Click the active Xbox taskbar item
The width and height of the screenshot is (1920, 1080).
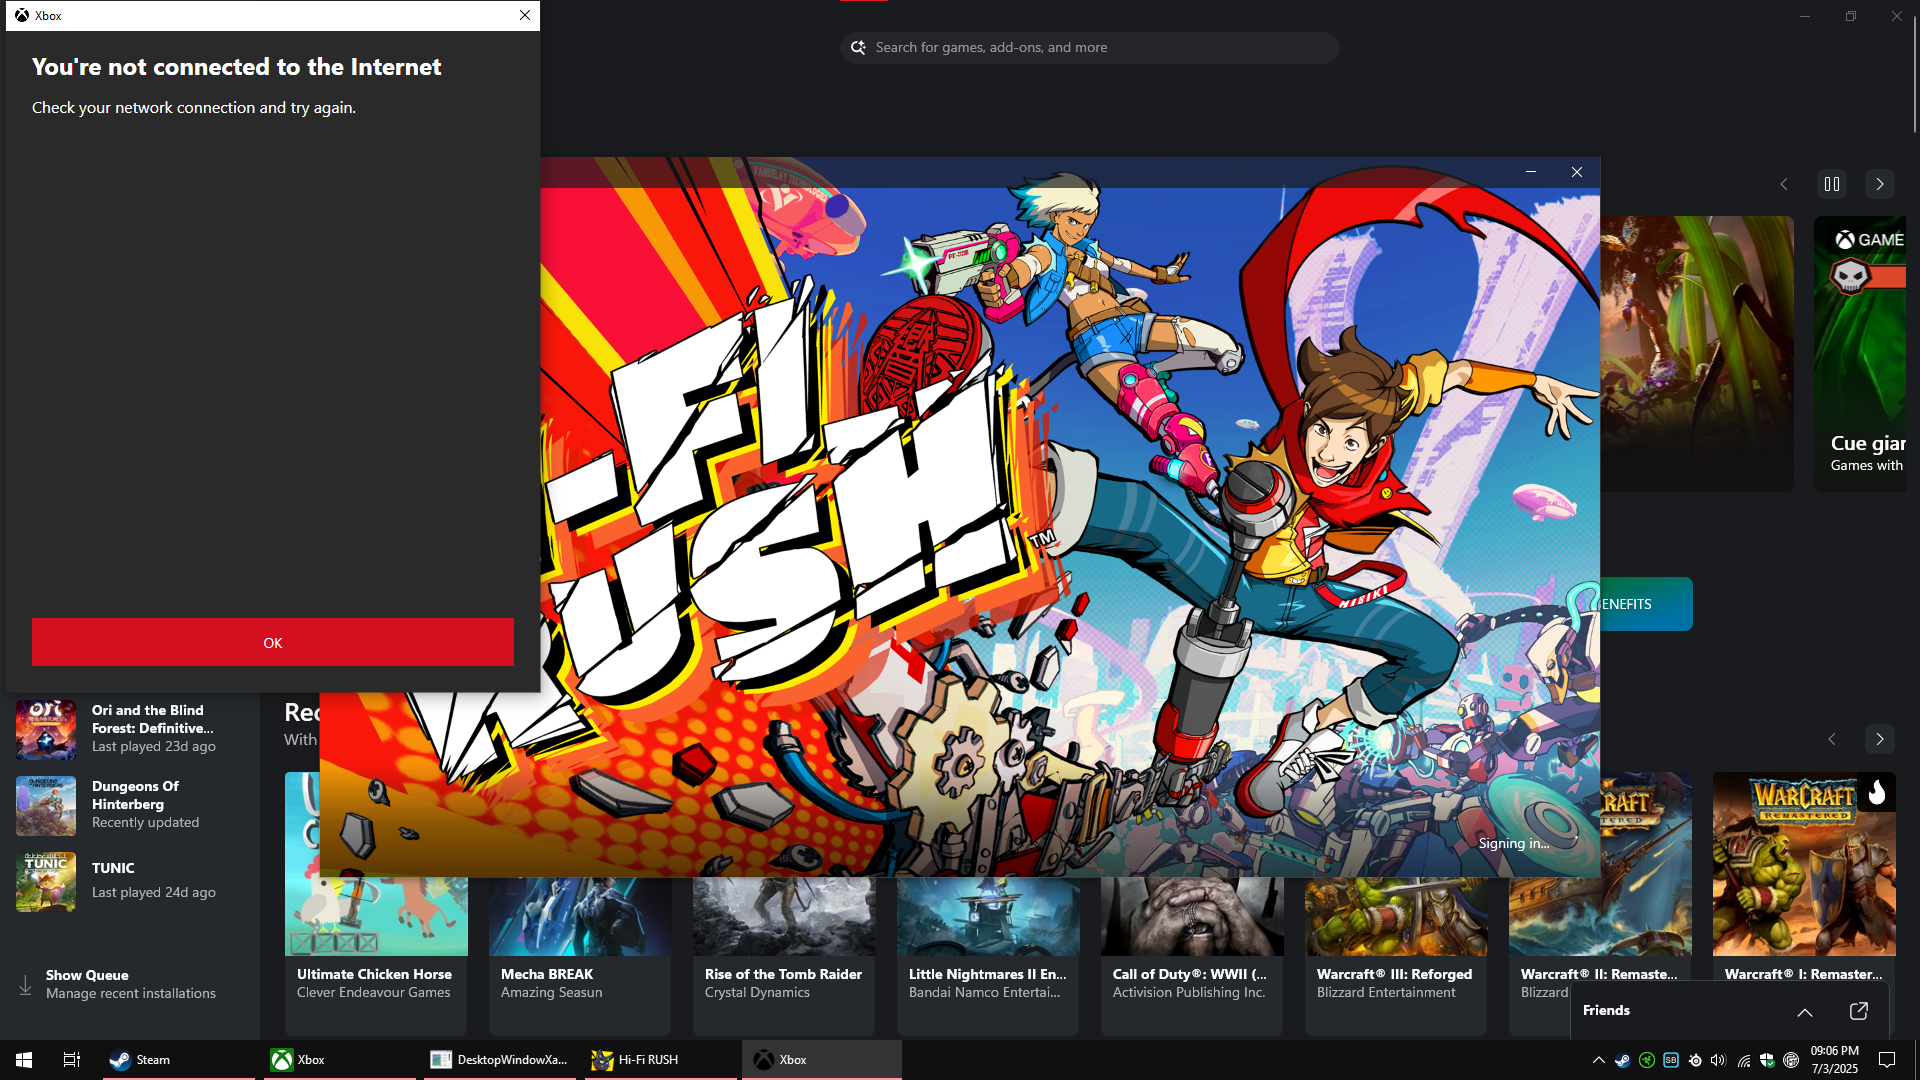822,1060
